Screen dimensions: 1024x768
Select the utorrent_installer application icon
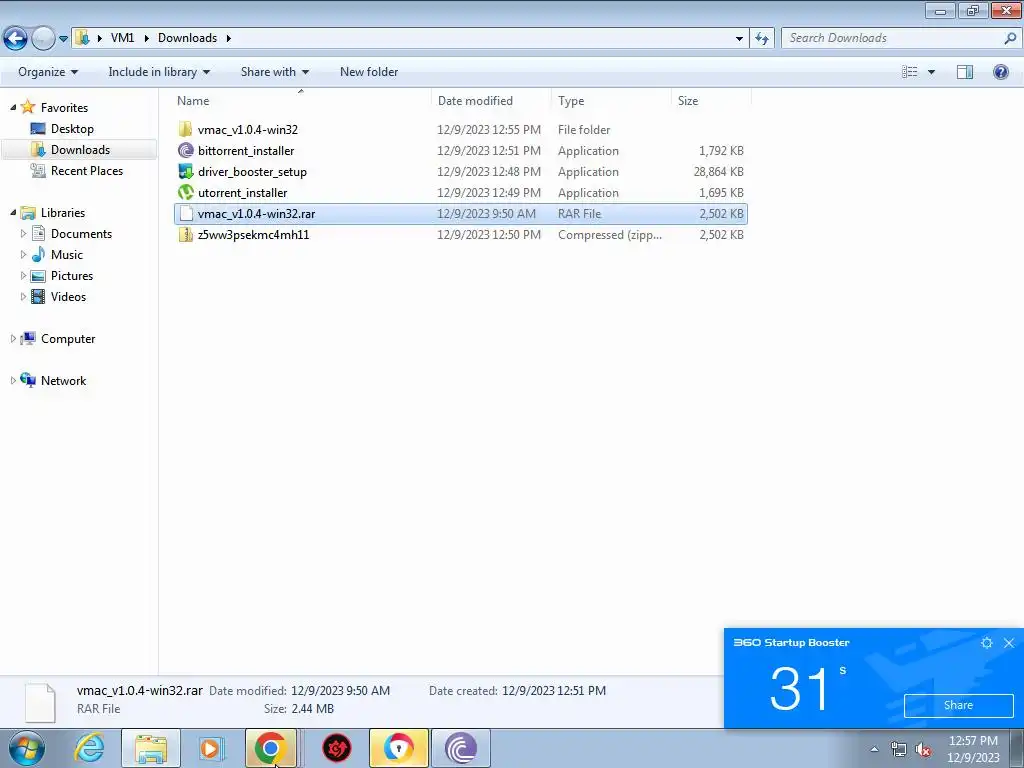click(185, 193)
